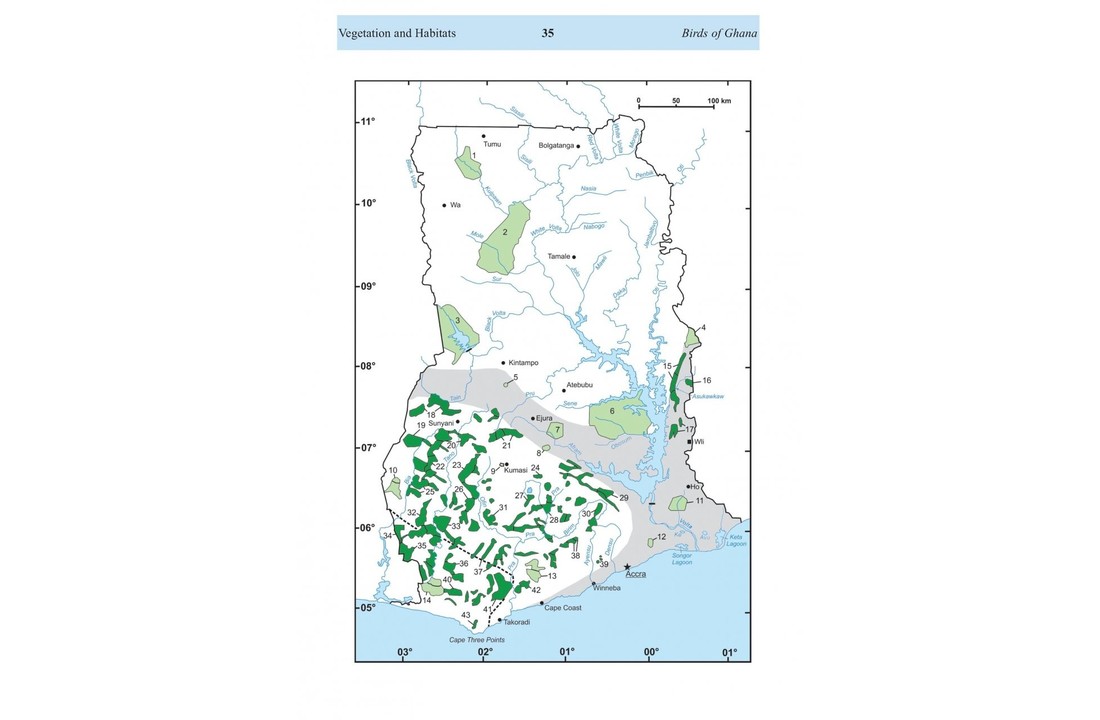Click the number 29 label
The height and width of the screenshot is (720, 1100).
coord(624,498)
